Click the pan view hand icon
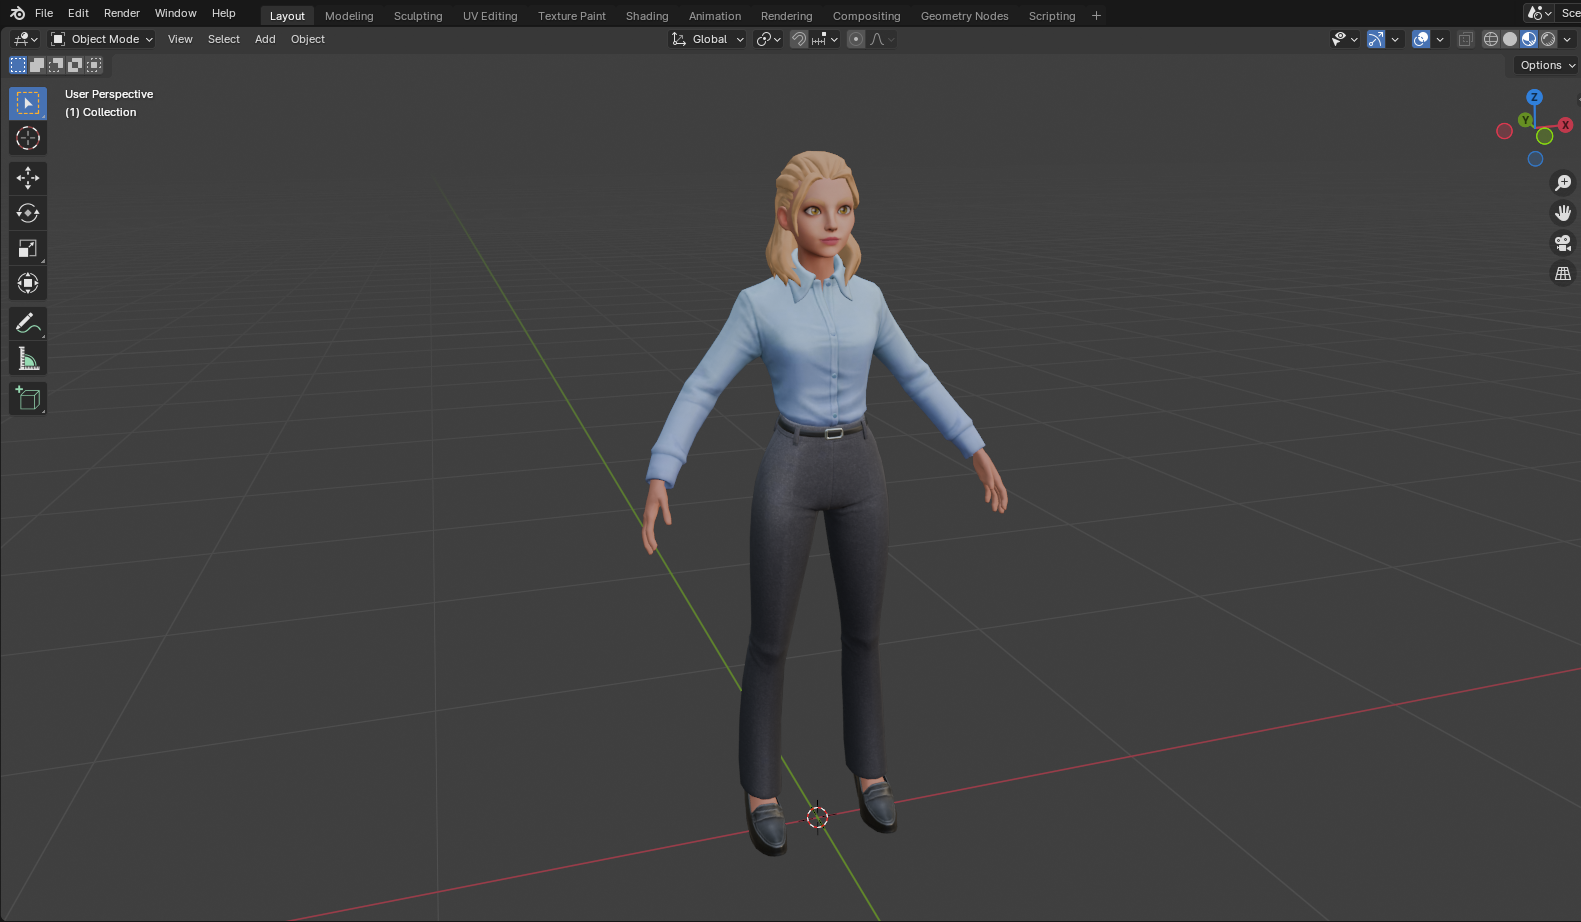Image resolution: width=1581 pixels, height=922 pixels. point(1562,213)
